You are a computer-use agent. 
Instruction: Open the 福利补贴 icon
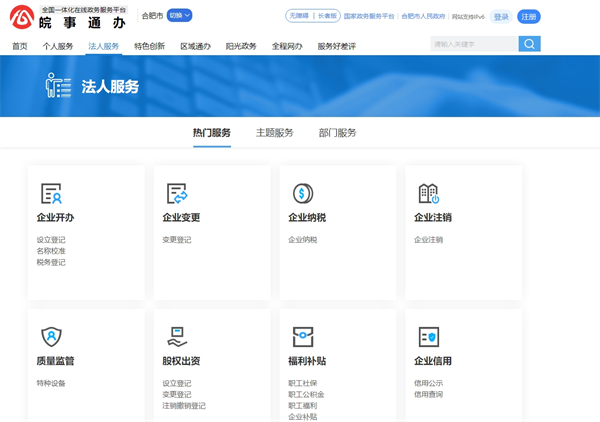pyautogui.click(x=303, y=337)
